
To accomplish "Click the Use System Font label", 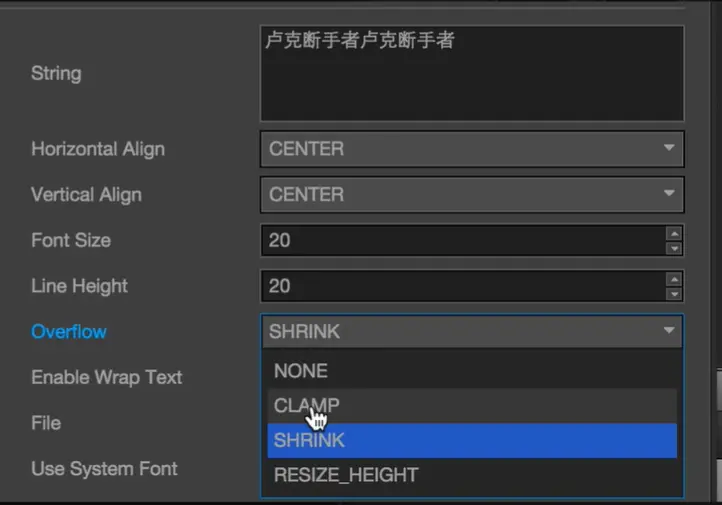I will pyautogui.click(x=104, y=469).
